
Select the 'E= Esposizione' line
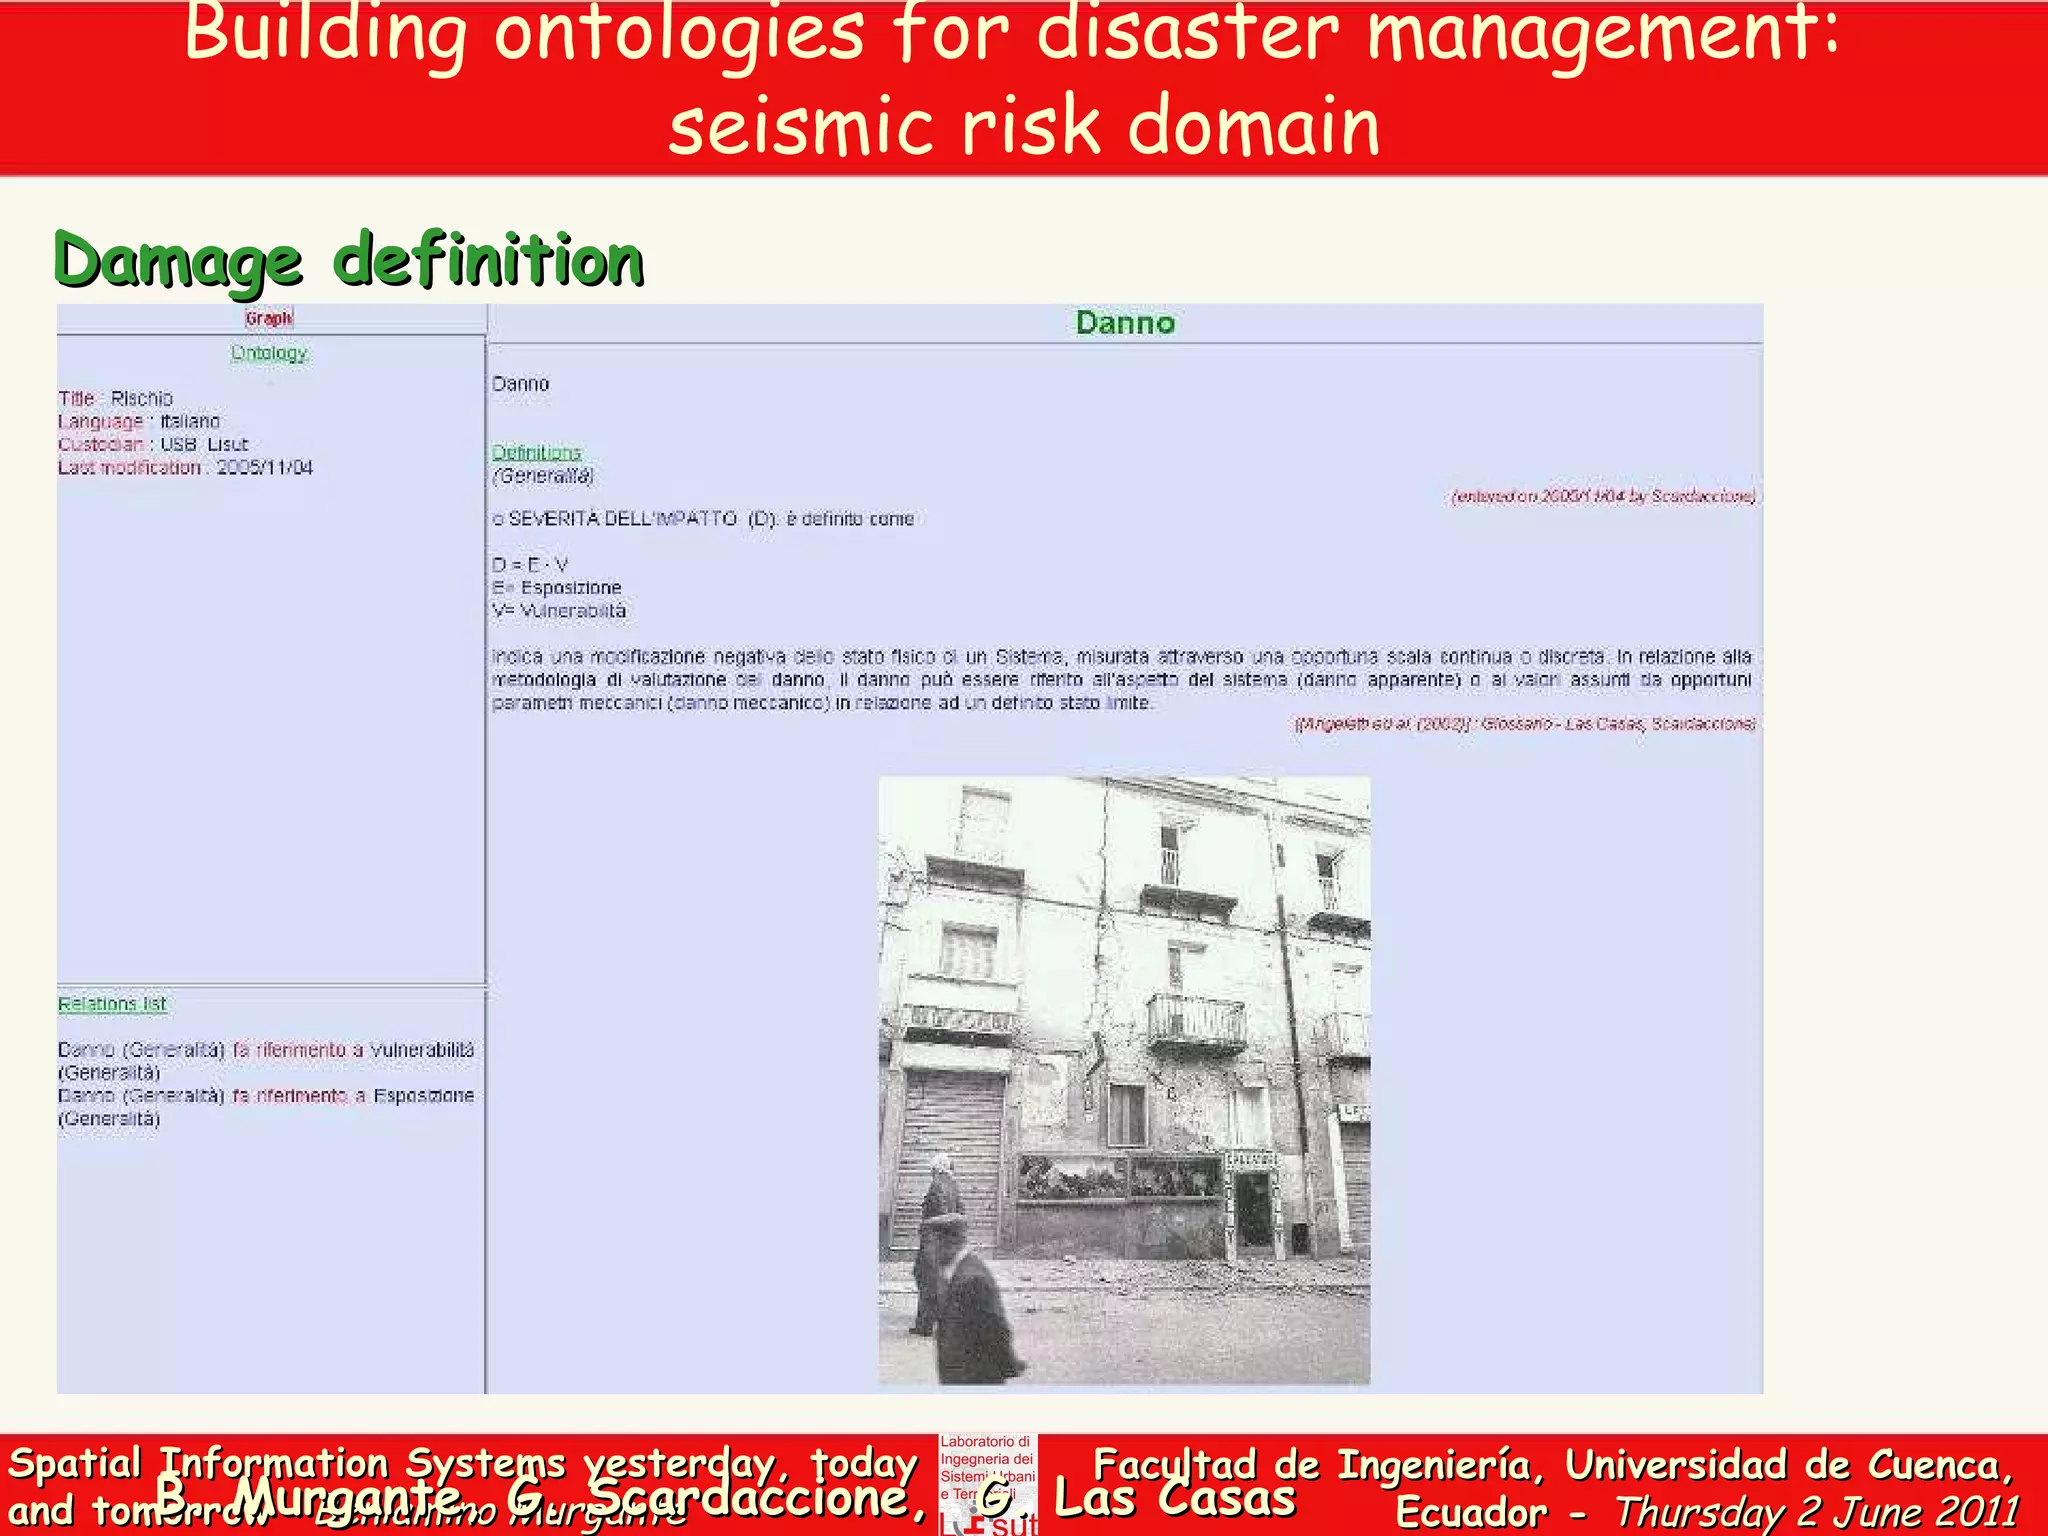(557, 588)
